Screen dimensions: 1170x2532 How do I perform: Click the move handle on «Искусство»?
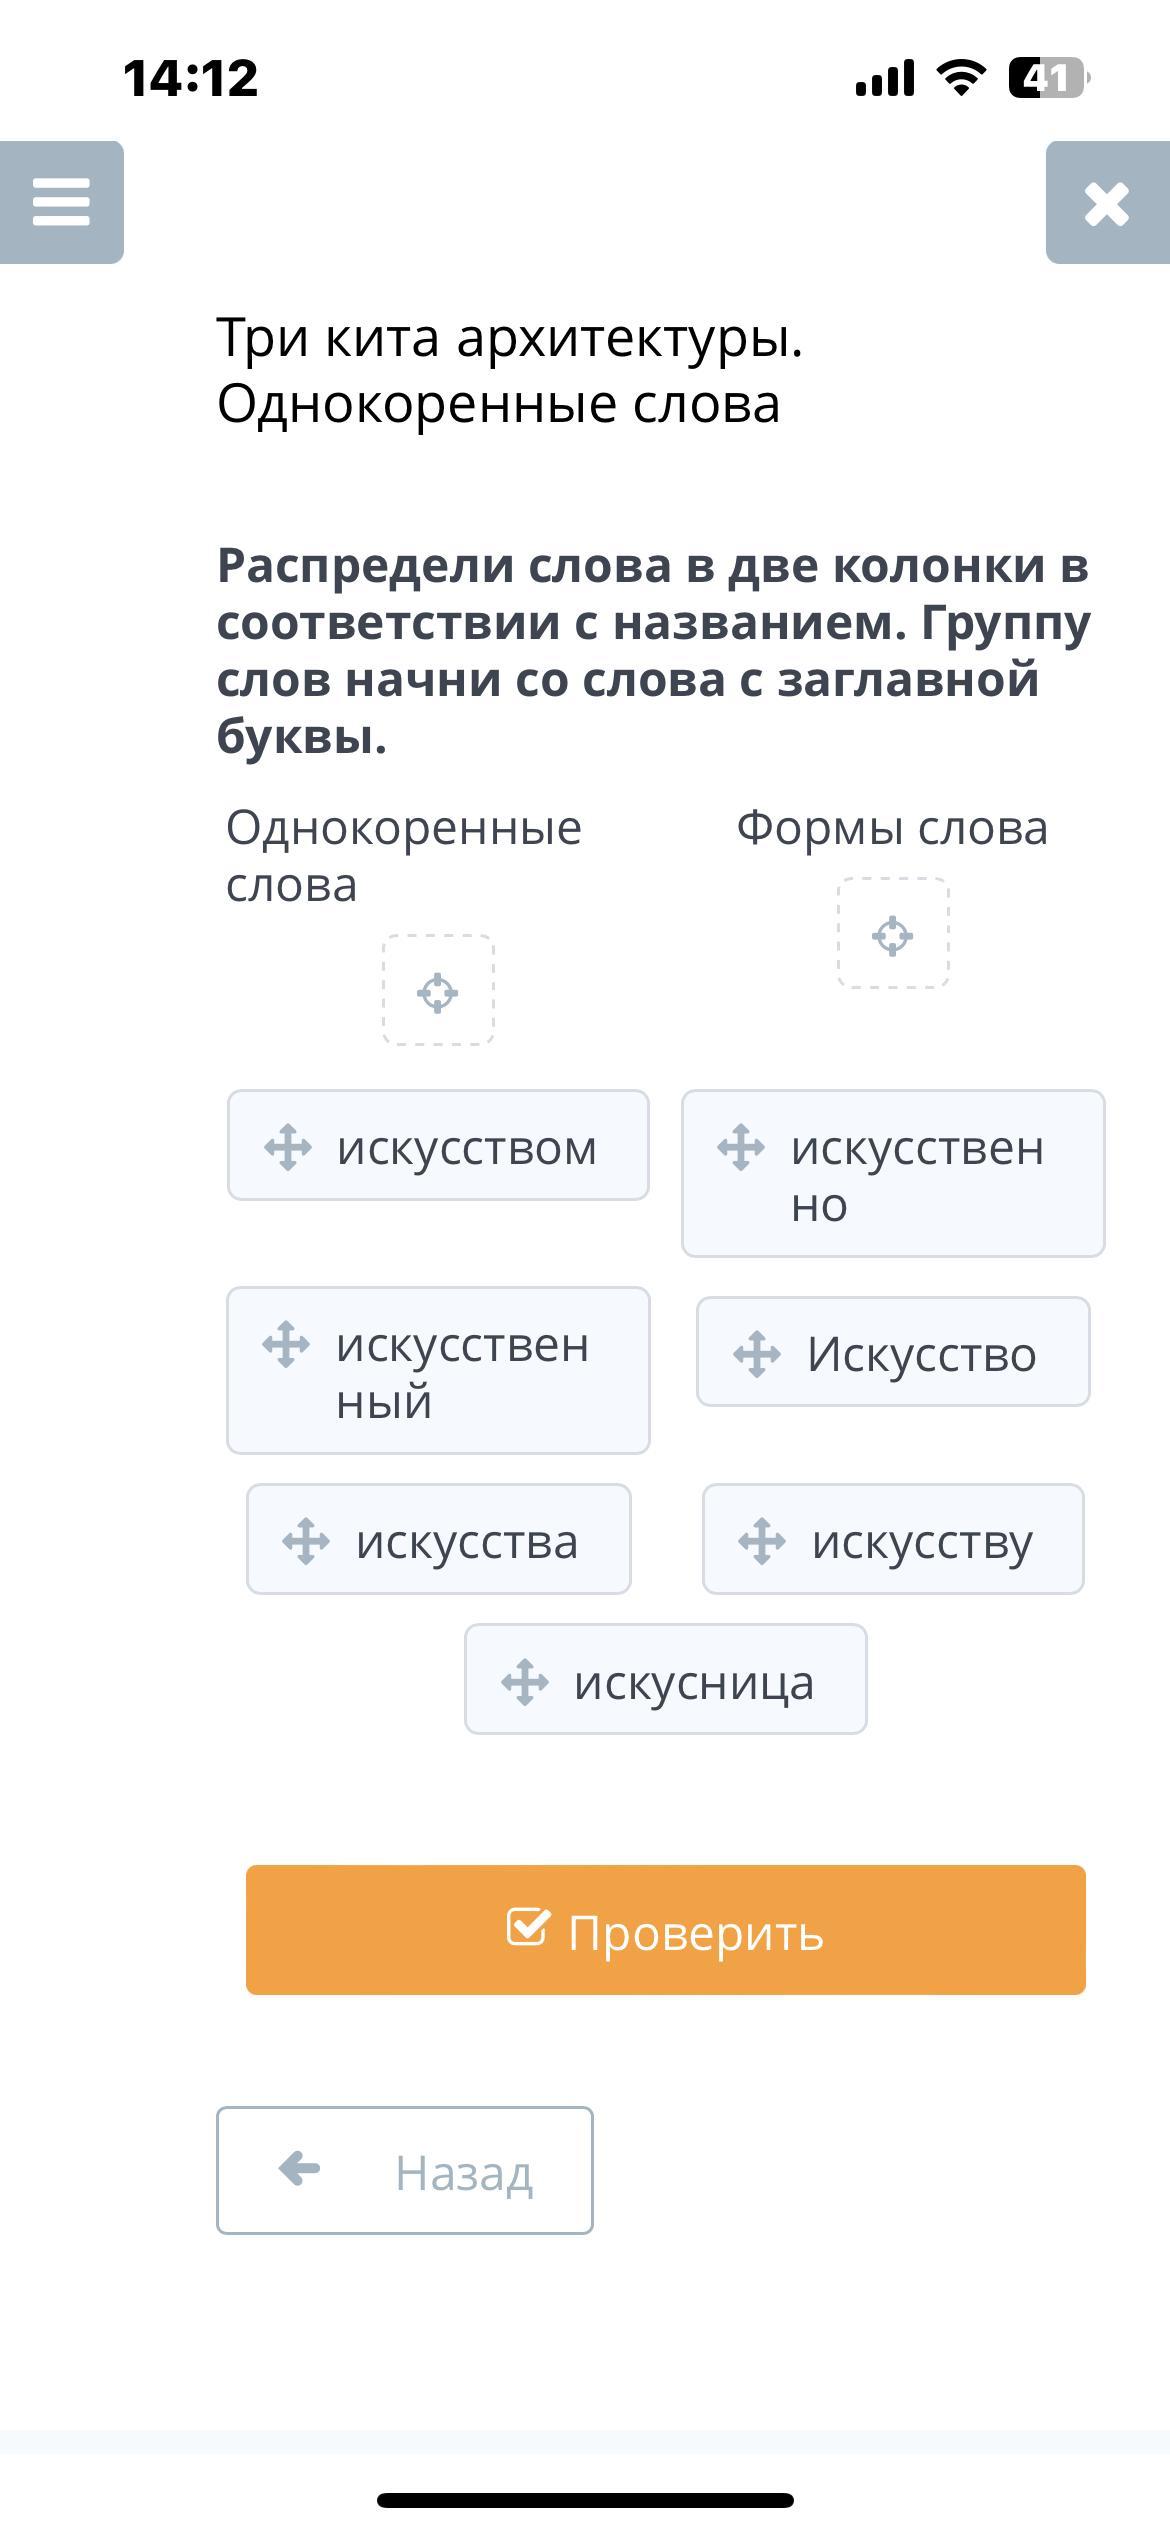pyautogui.click(x=757, y=1354)
